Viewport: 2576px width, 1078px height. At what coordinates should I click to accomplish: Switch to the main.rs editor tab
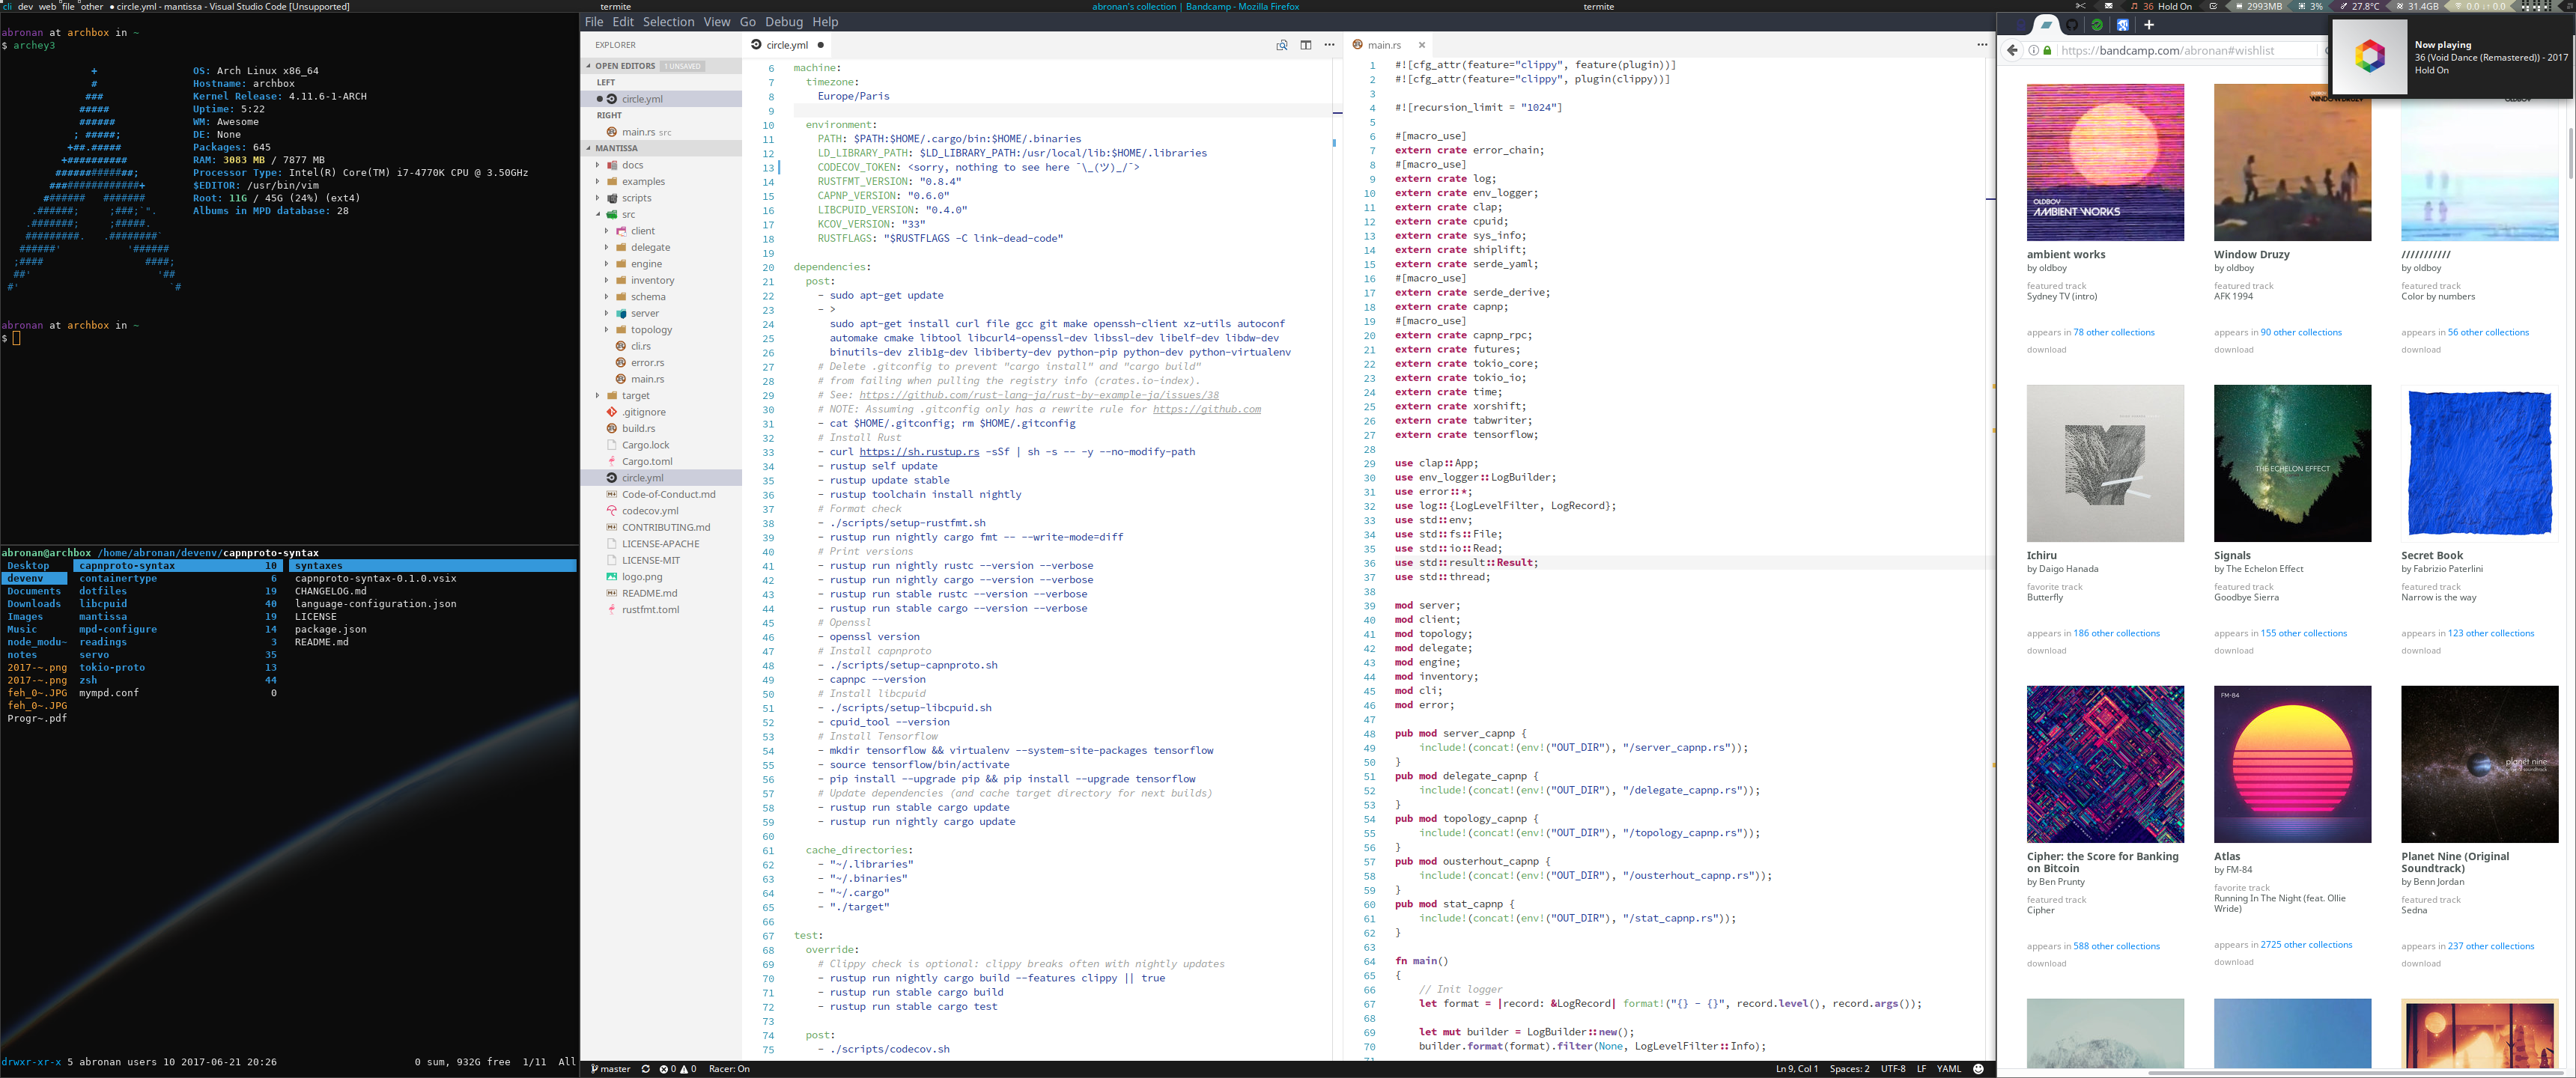[1383, 45]
